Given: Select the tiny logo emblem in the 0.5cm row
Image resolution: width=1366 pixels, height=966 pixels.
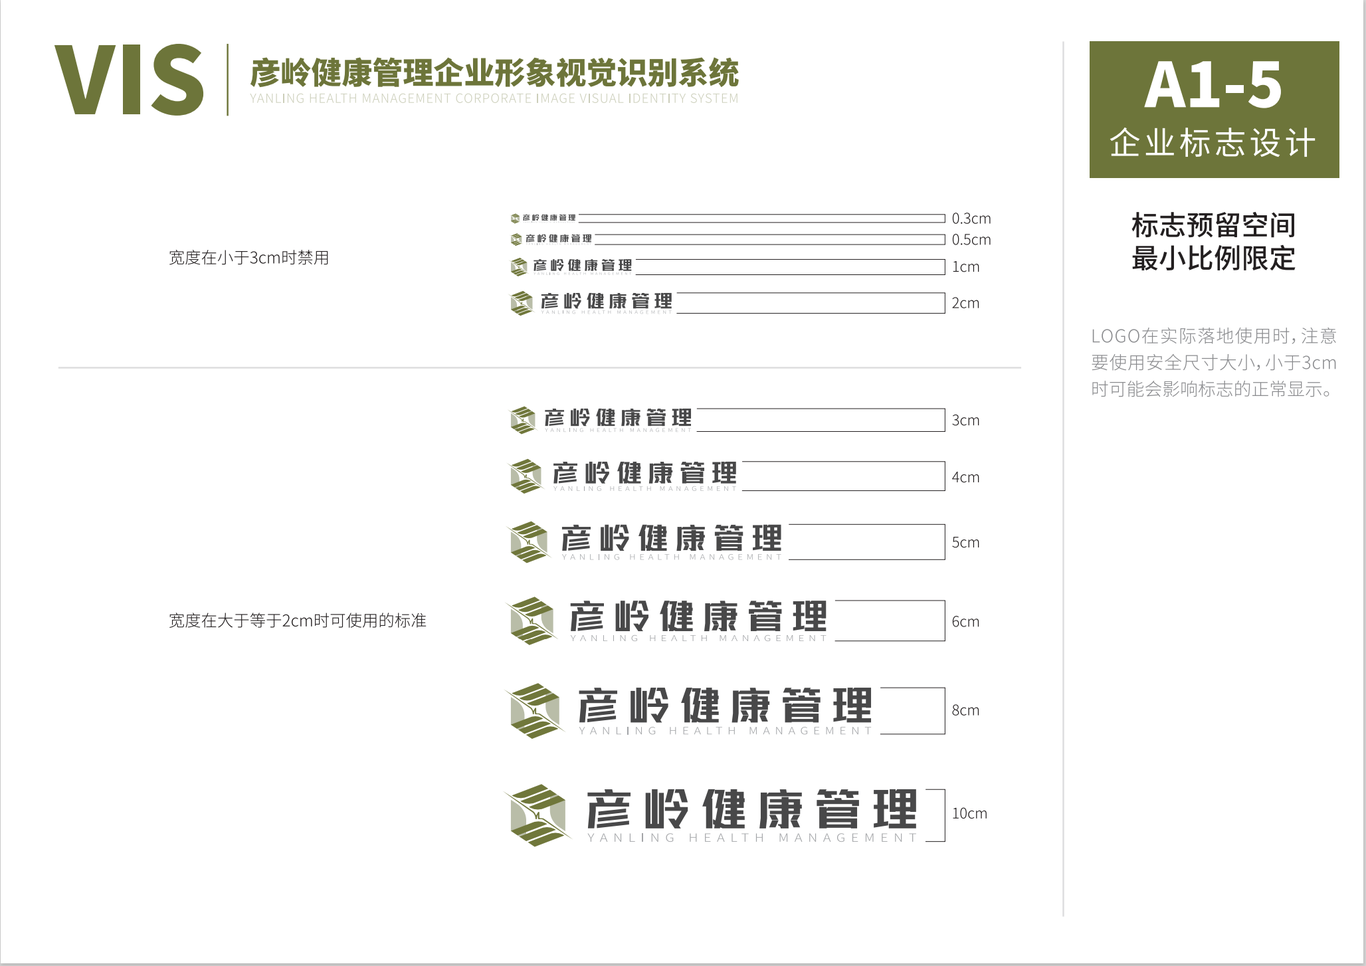Looking at the screenshot, I should coord(516,239).
